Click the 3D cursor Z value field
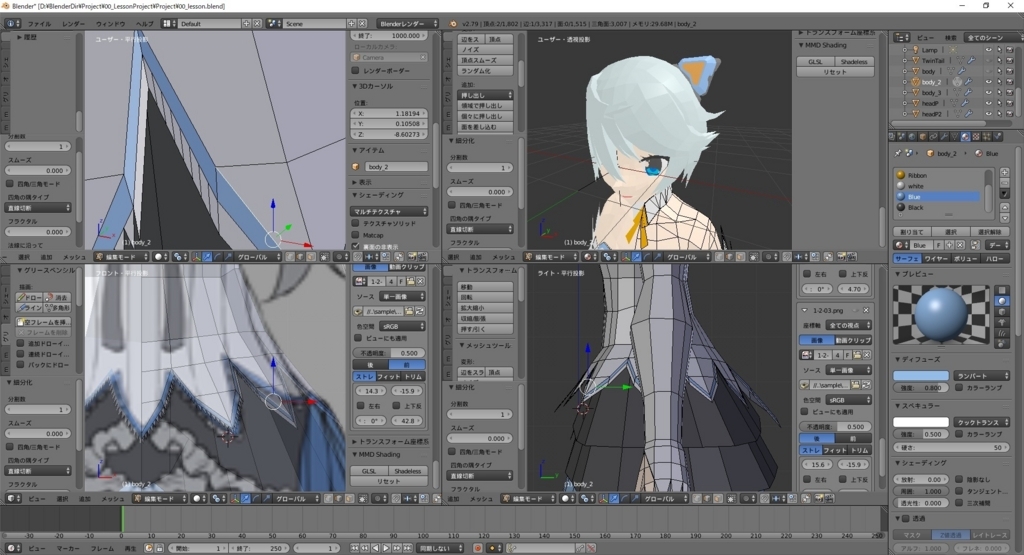Screen dimensions: 1024x555 coord(390,135)
